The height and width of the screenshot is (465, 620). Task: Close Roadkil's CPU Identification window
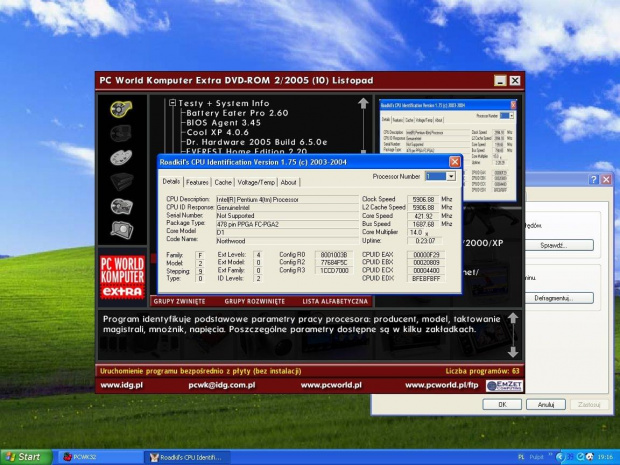455,162
